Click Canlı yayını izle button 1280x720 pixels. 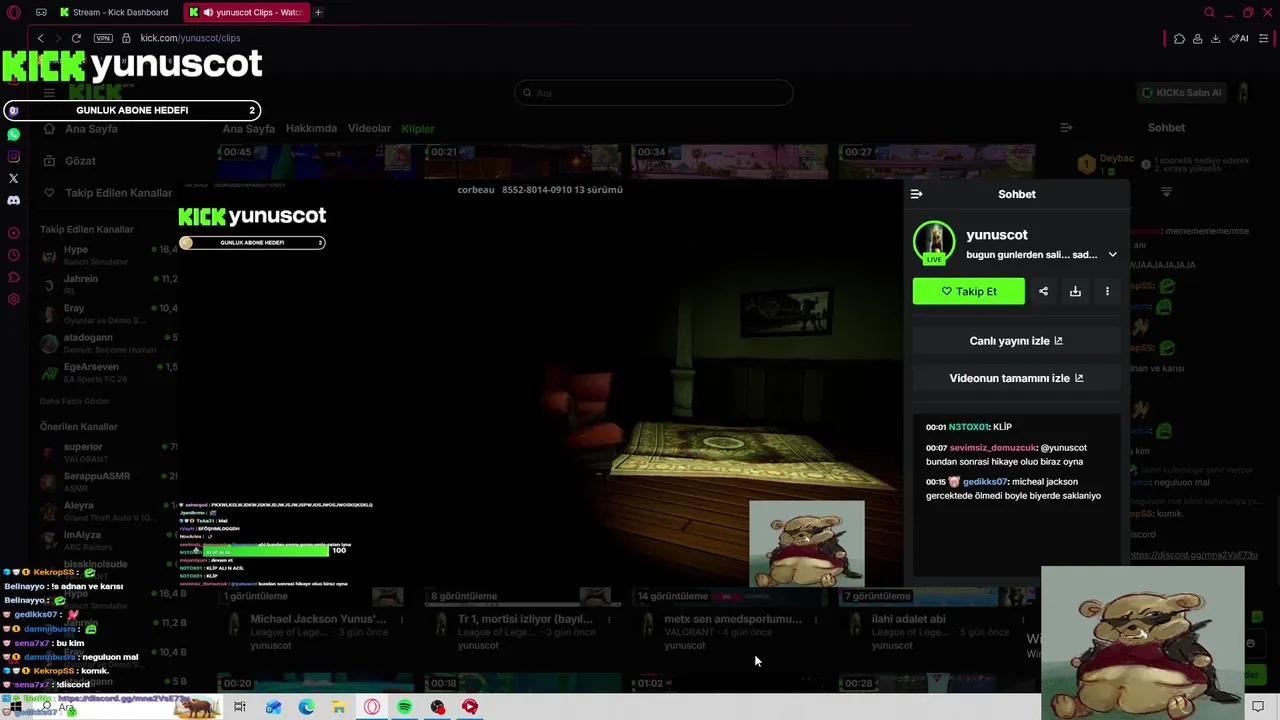tap(1016, 341)
